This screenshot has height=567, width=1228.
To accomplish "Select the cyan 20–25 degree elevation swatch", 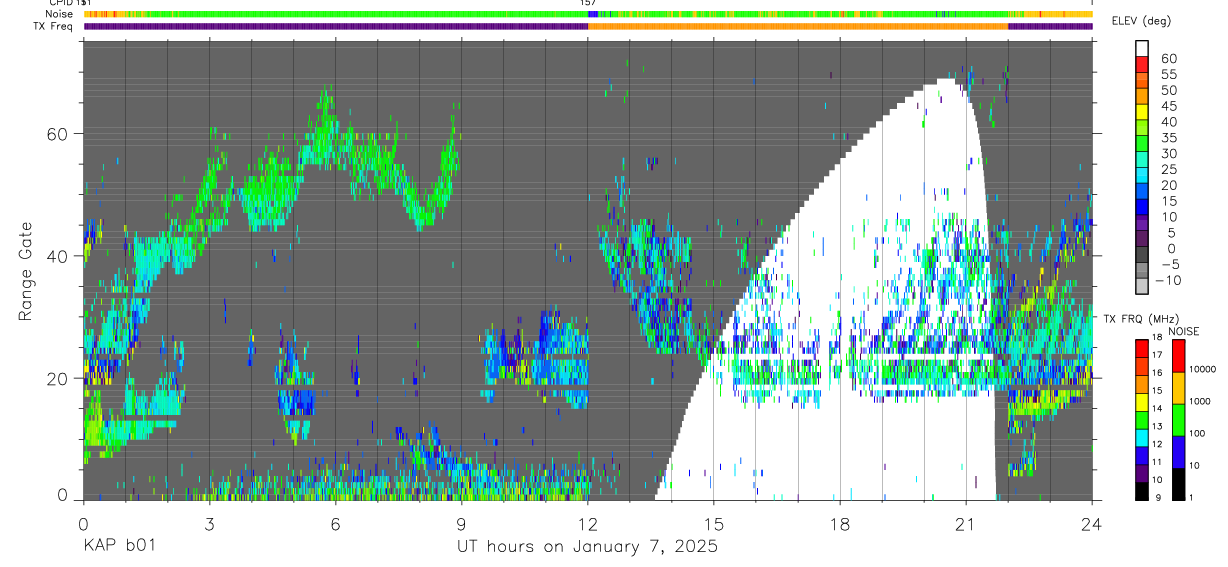I will [1142, 175].
